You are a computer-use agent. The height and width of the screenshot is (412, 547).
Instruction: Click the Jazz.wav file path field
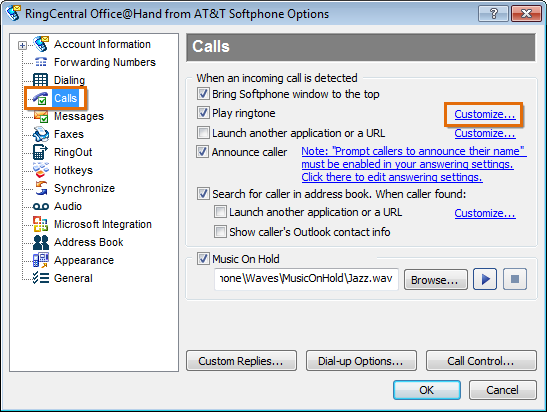tap(306, 279)
